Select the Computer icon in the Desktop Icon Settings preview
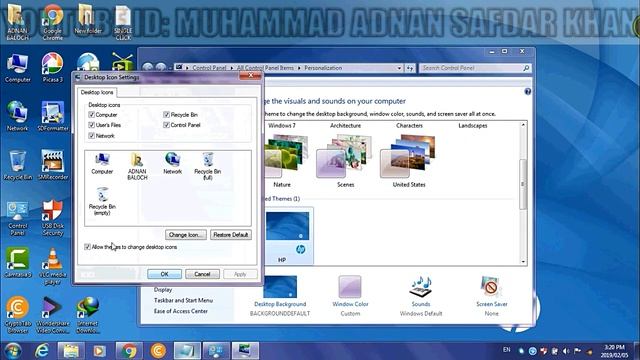 pyautogui.click(x=102, y=163)
